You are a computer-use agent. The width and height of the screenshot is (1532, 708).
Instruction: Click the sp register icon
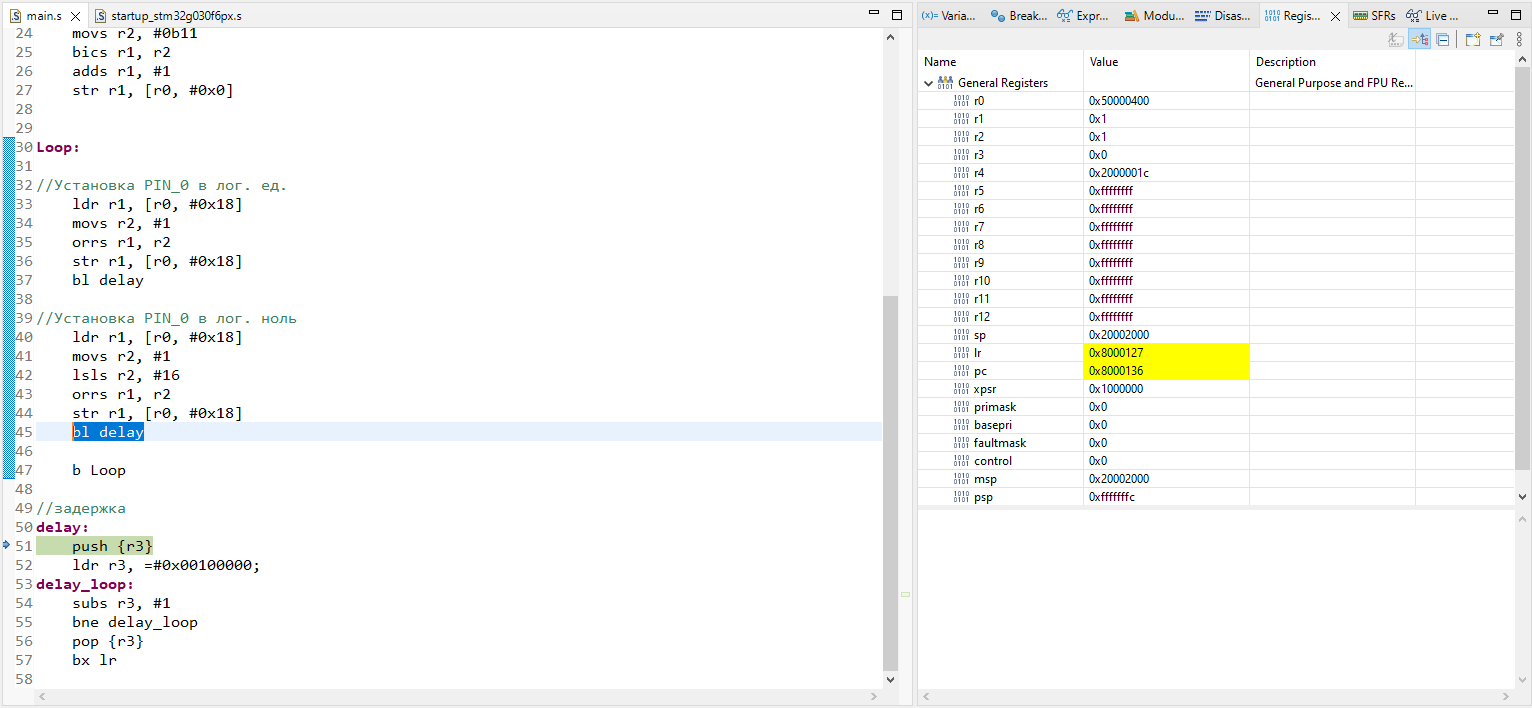962,335
